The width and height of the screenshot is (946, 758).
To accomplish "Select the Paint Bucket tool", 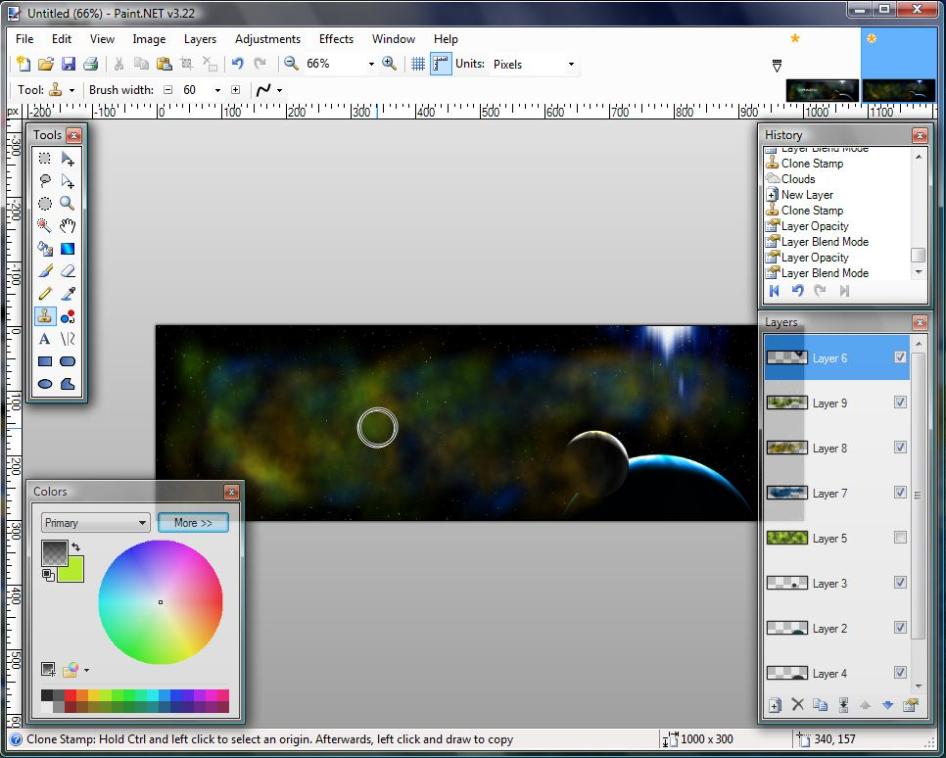I will (x=45, y=249).
